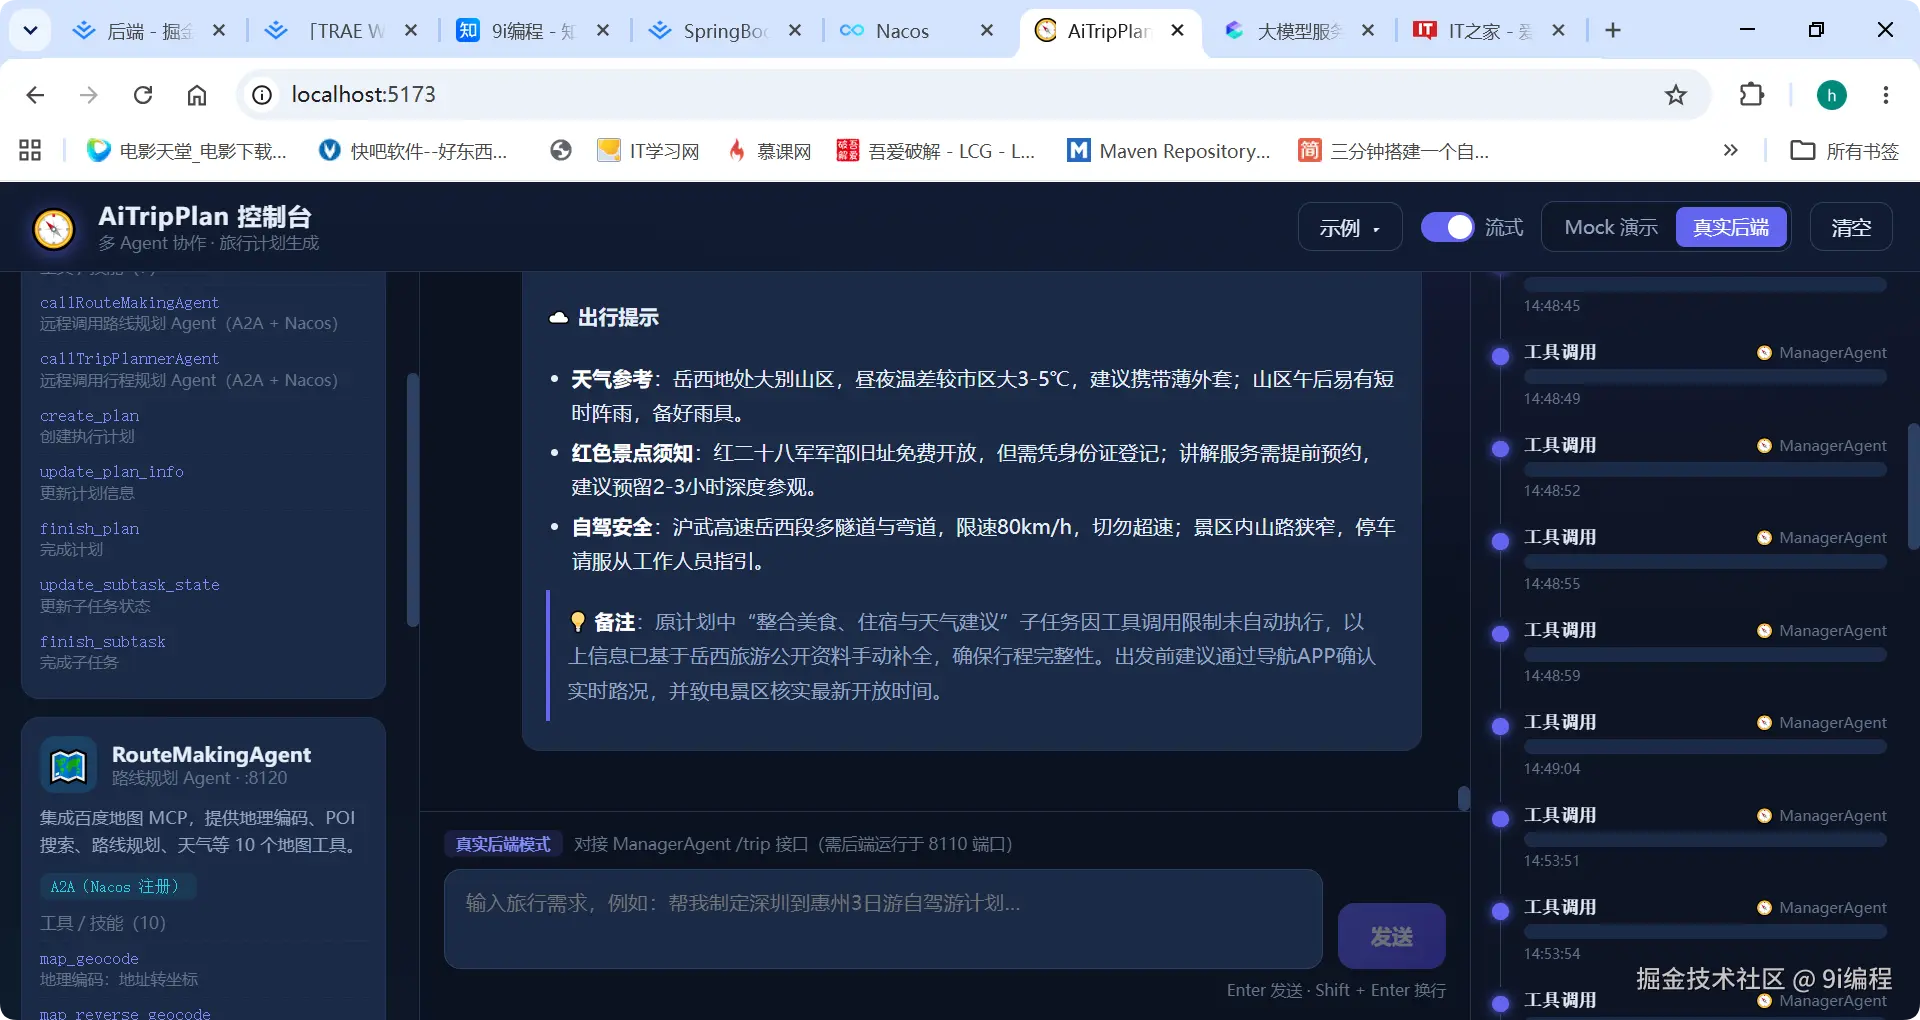The image size is (1920, 1020).
Task: Go forward to next page
Action: point(89,95)
